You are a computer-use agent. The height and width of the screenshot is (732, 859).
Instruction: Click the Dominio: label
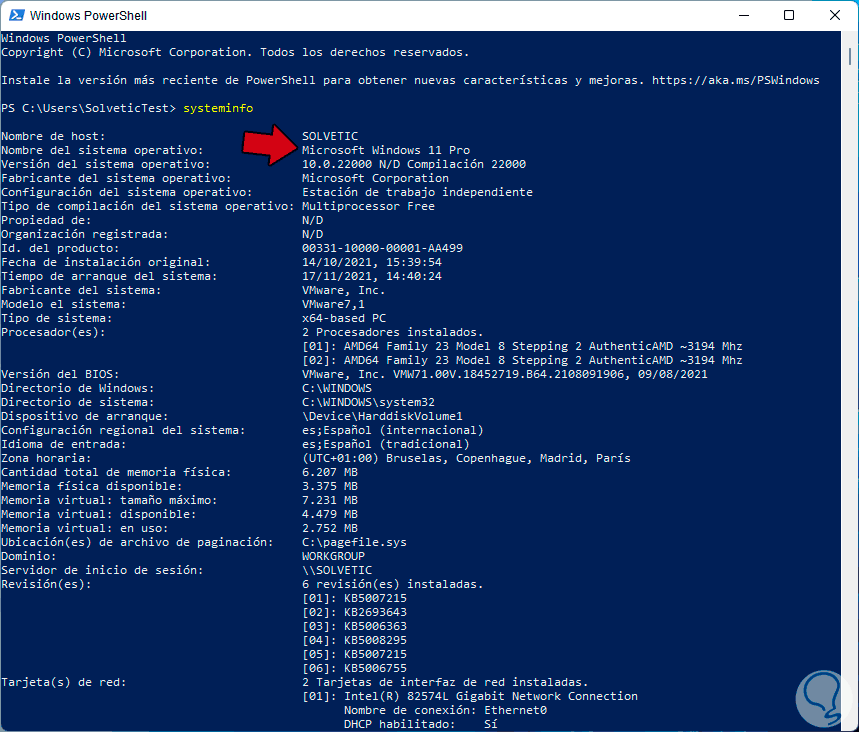coord(28,556)
